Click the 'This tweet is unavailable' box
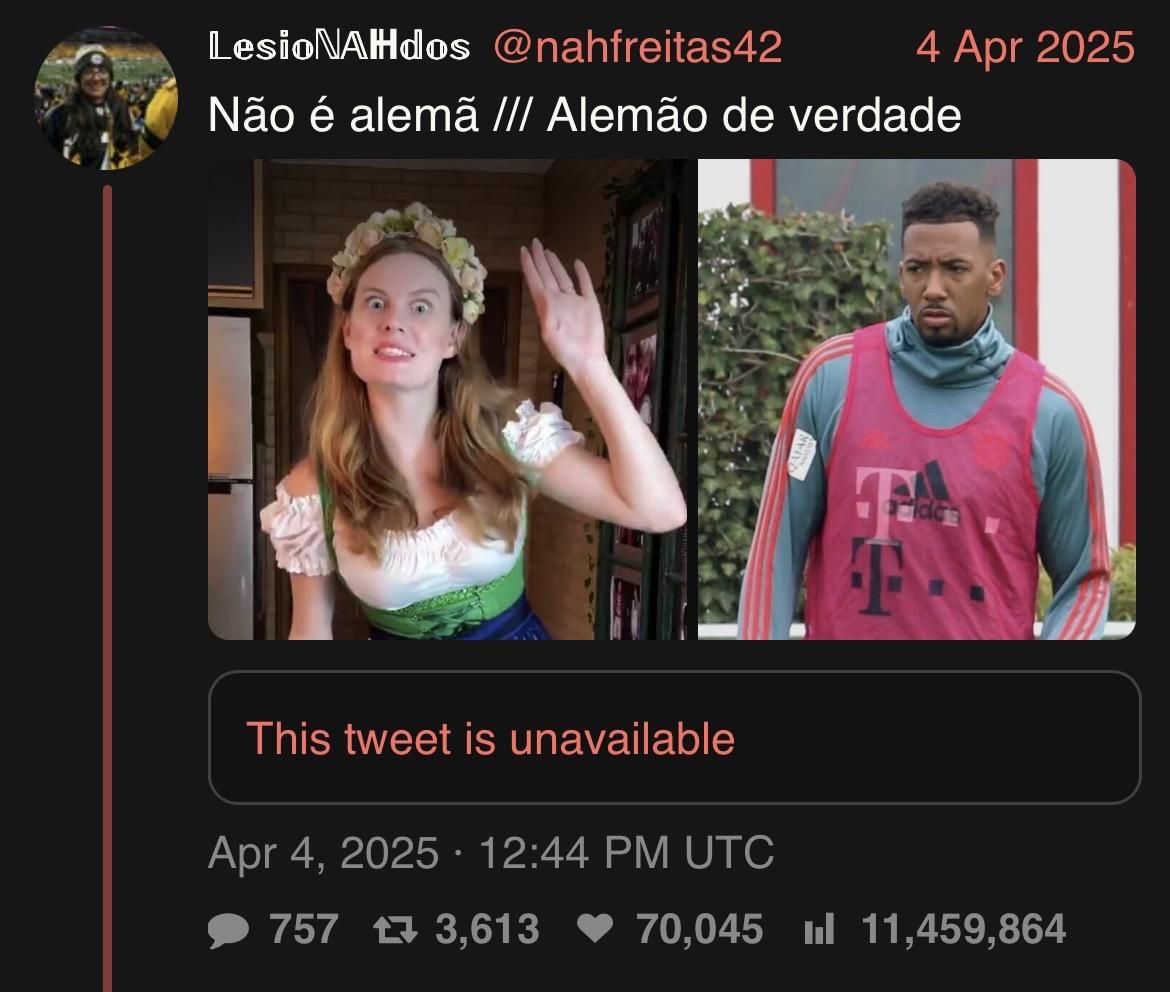 [675, 737]
